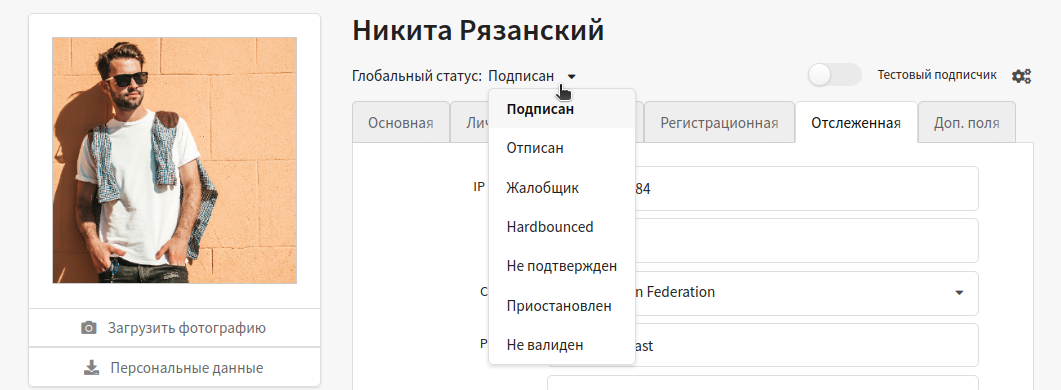Click the camera icon for photo upload

click(x=89, y=328)
